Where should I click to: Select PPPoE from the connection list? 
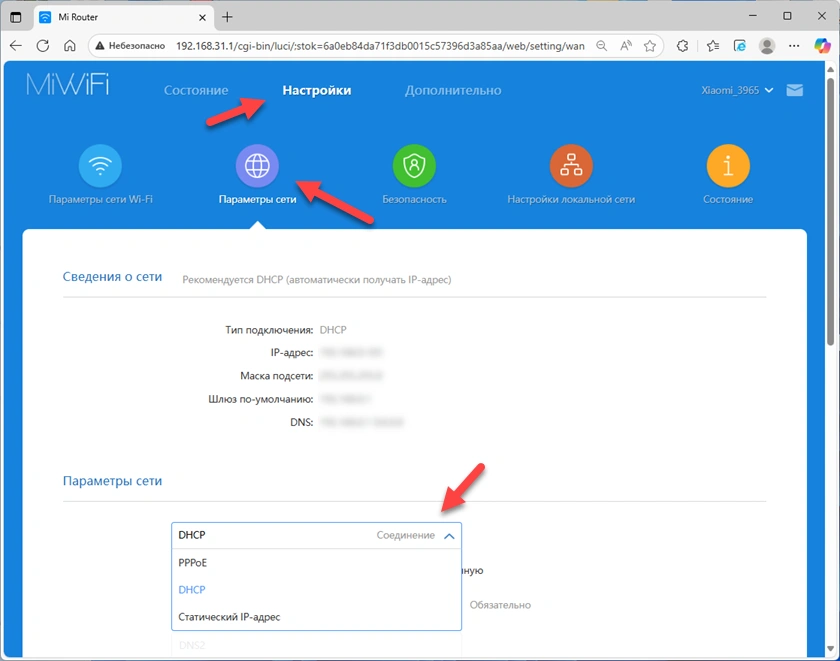(x=193, y=563)
